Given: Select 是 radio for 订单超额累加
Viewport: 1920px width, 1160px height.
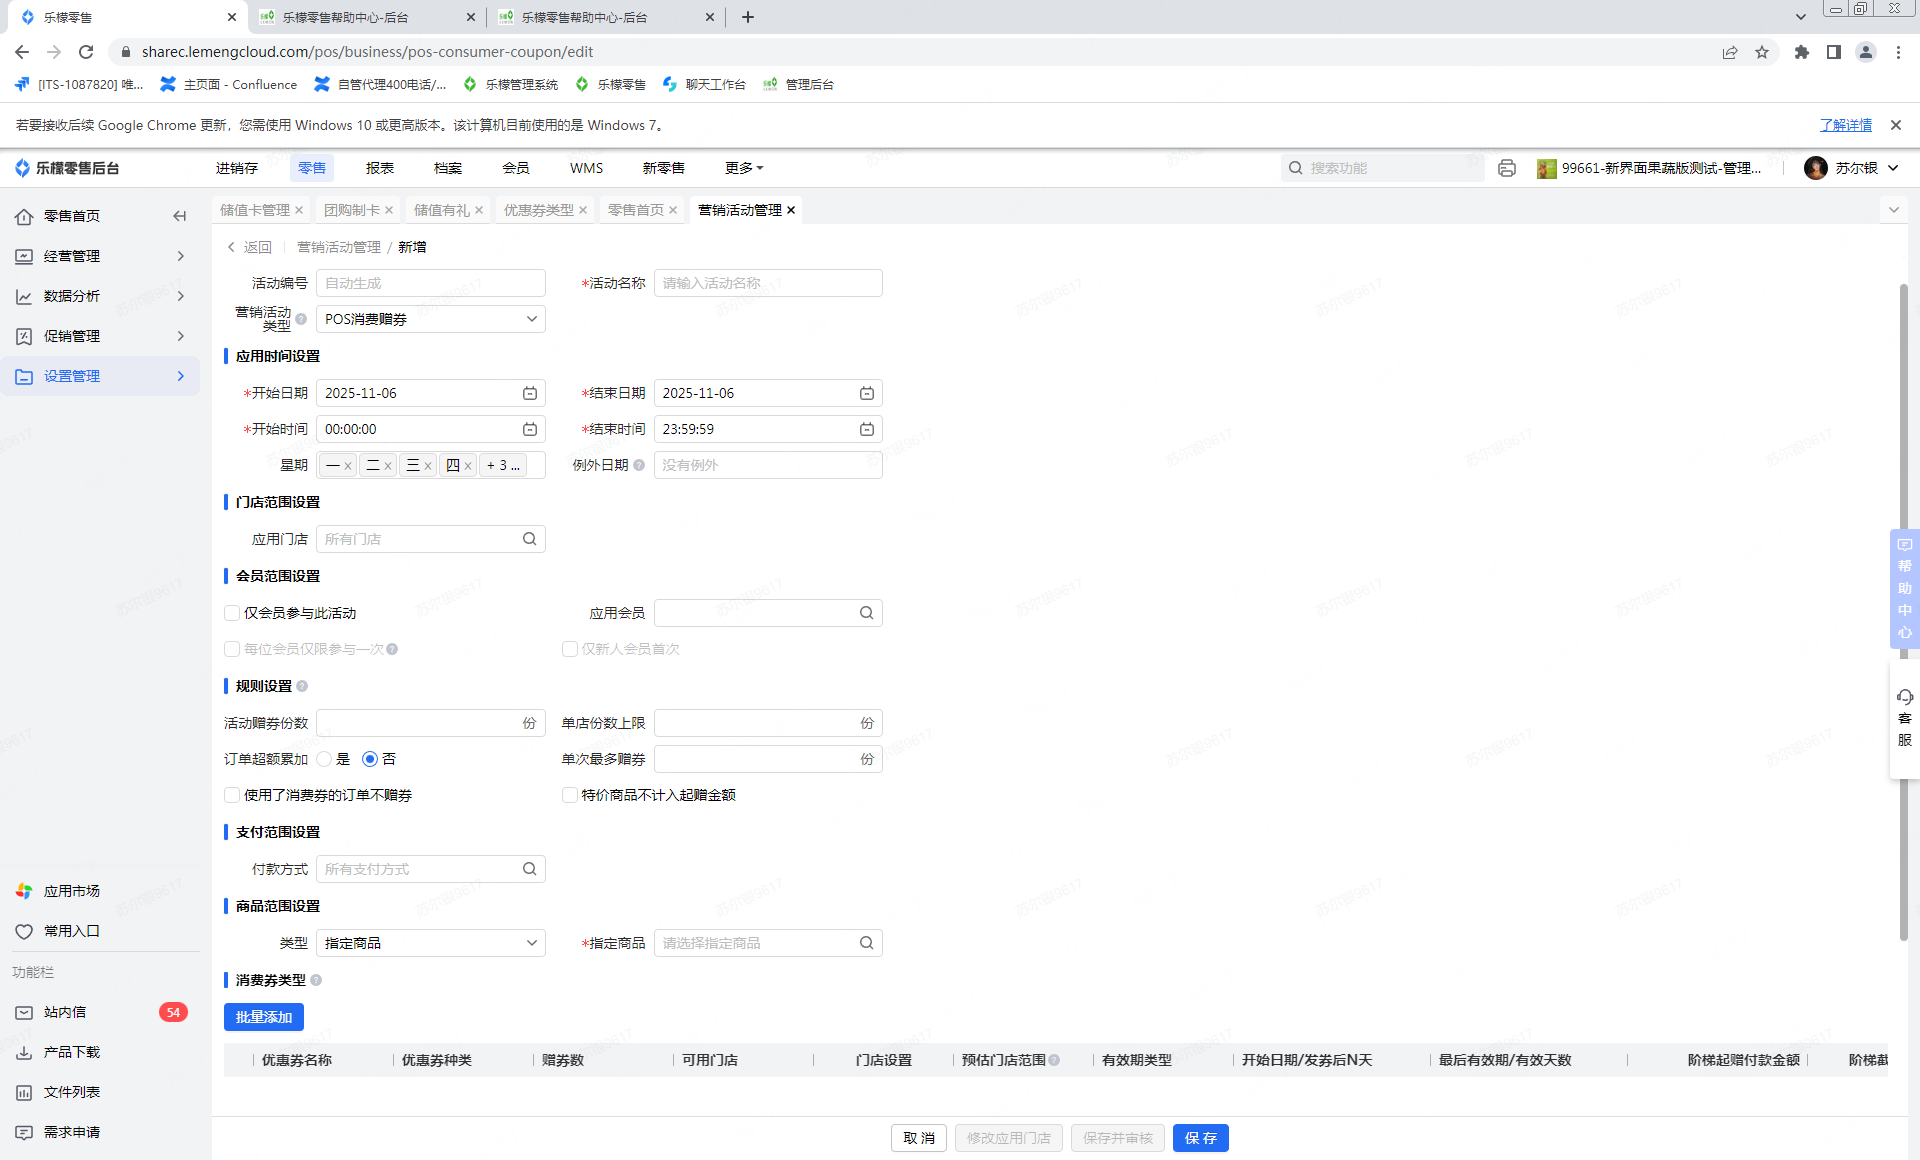Looking at the screenshot, I should [x=325, y=759].
